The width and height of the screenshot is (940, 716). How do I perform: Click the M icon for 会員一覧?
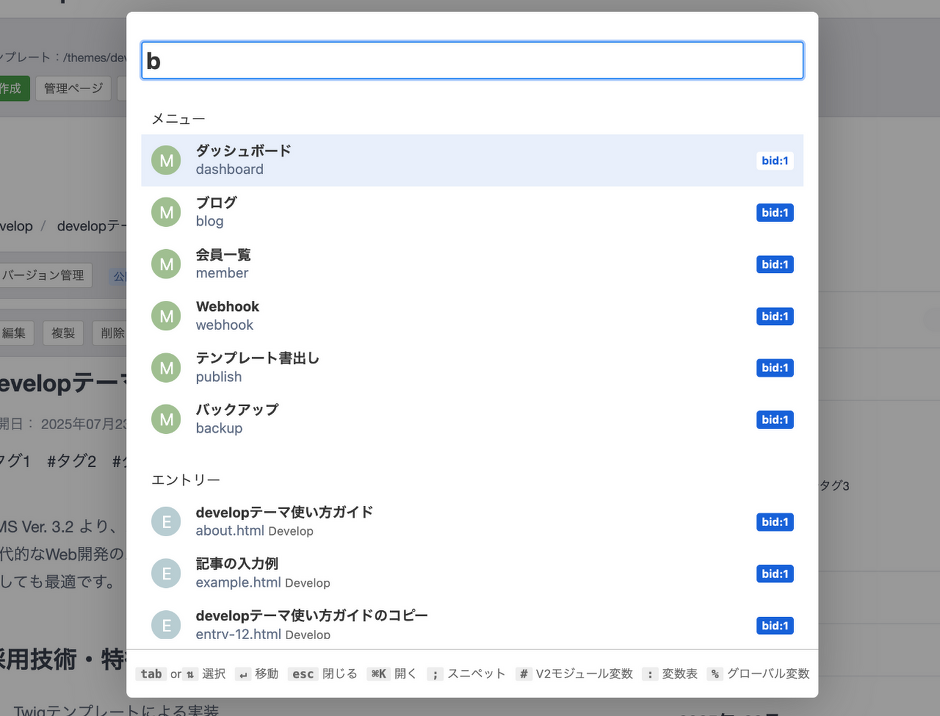[x=166, y=264]
